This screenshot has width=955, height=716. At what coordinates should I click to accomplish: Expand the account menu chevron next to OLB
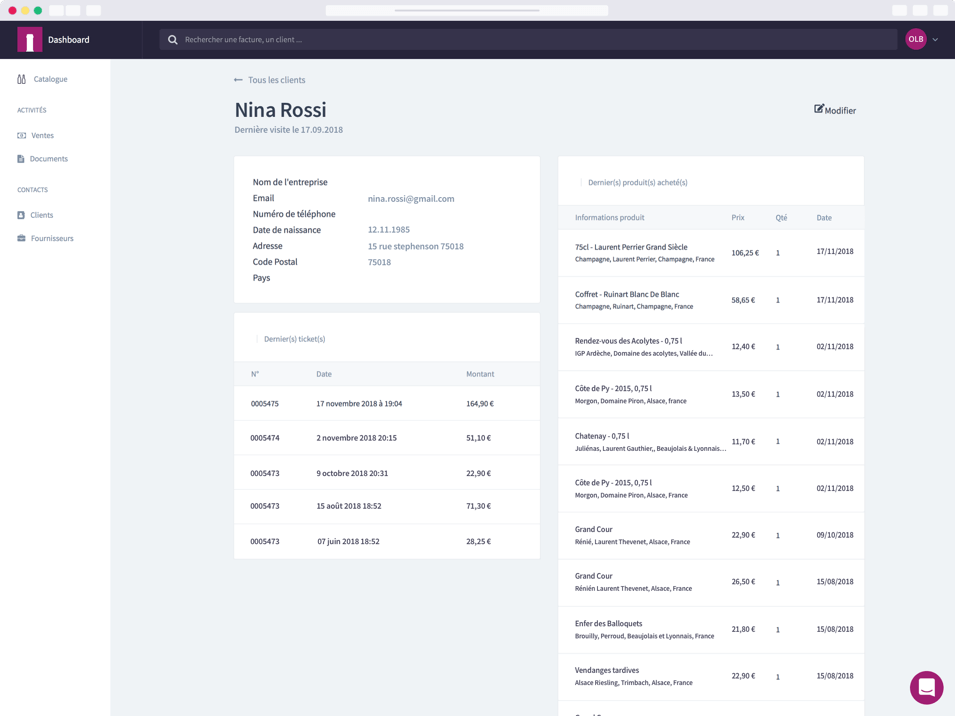click(x=934, y=39)
